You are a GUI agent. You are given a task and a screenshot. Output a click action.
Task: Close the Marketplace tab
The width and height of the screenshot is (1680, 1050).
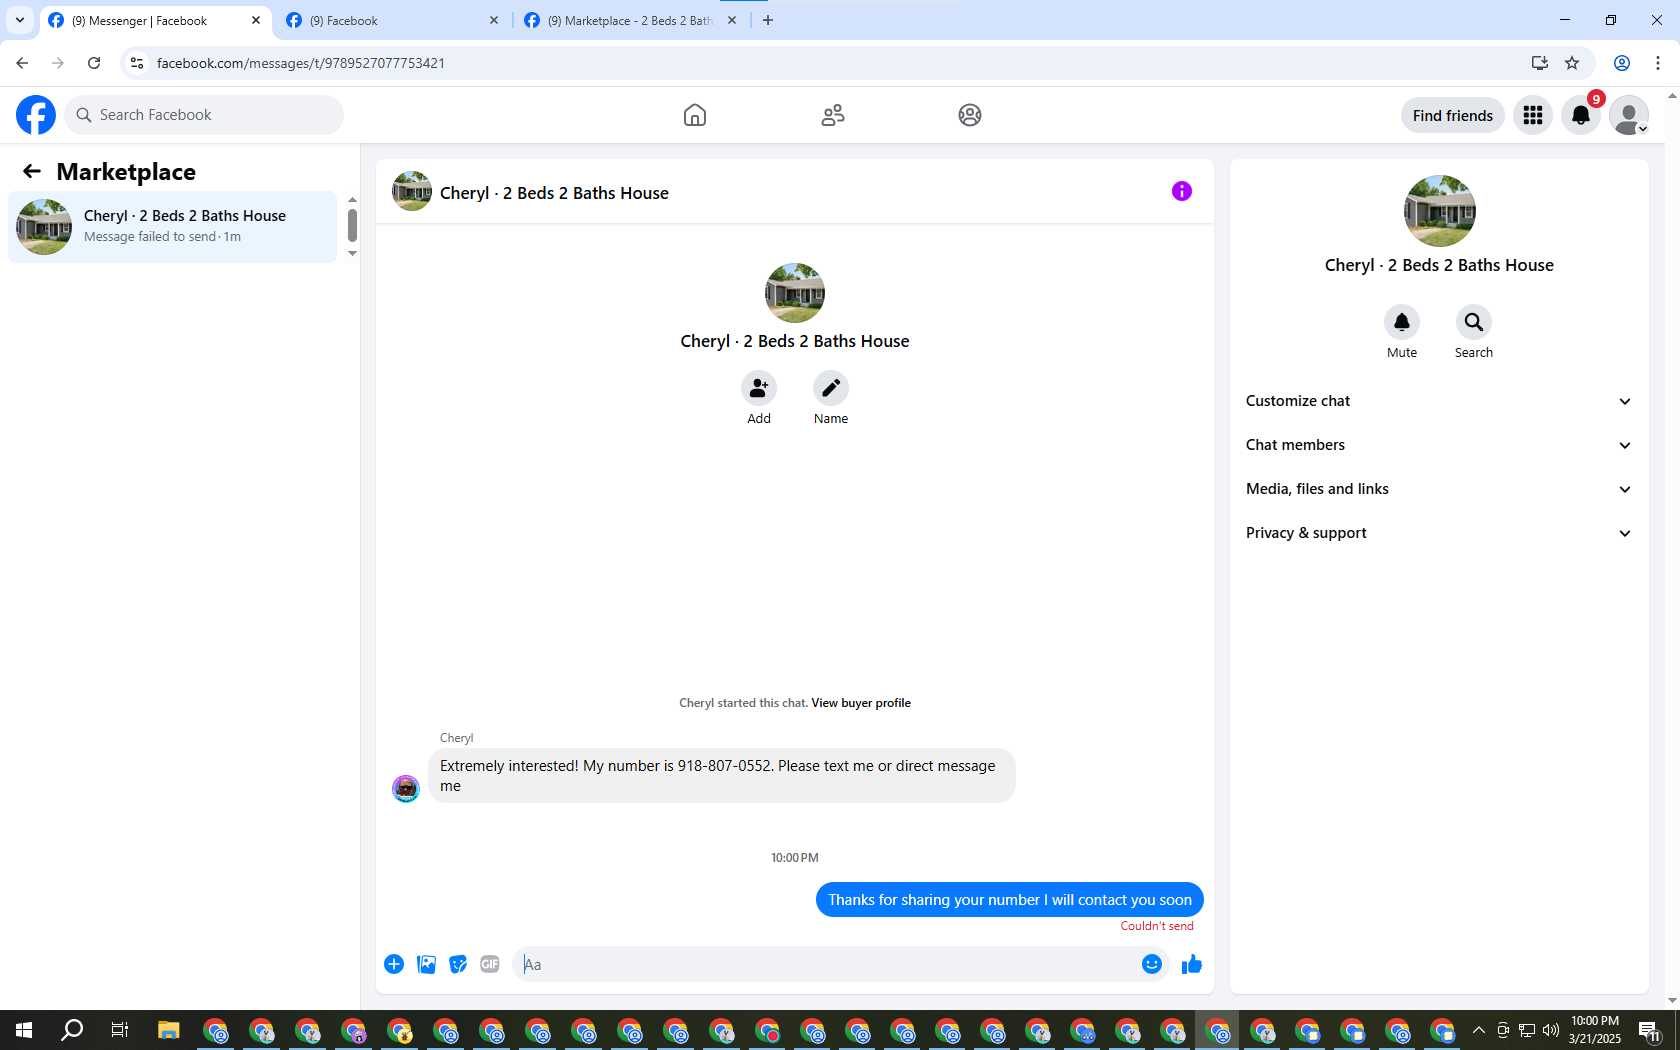[732, 20]
